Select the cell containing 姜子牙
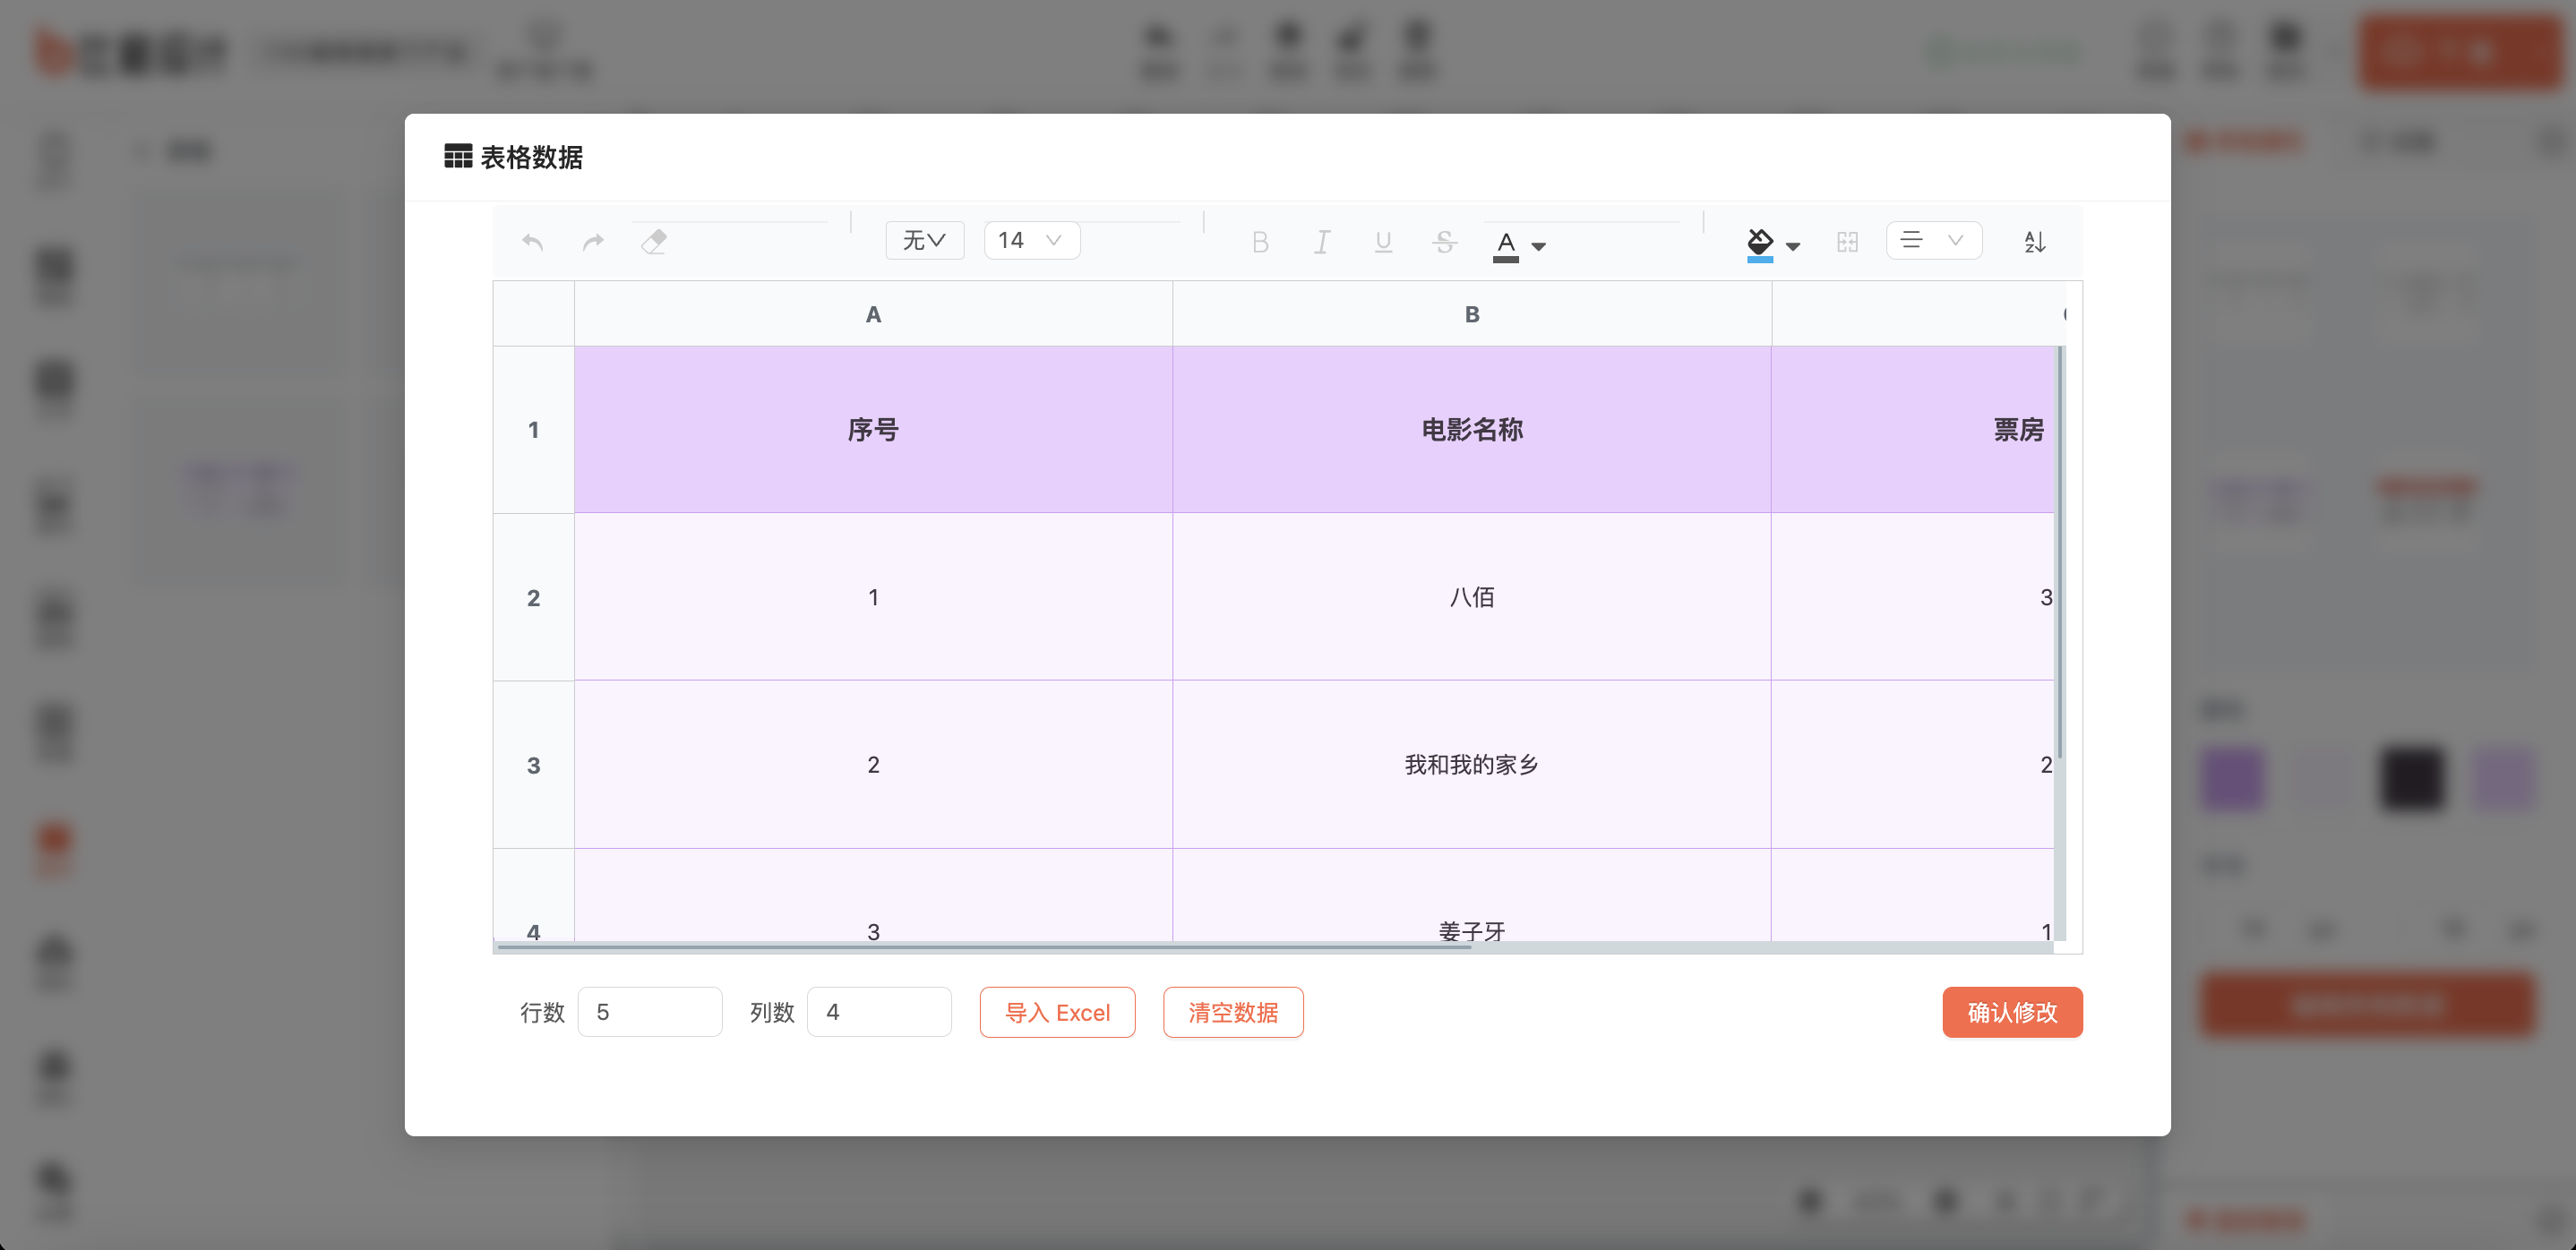Image resolution: width=2576 pixels, height=1250 pixels. click(x=1472, y=895)
